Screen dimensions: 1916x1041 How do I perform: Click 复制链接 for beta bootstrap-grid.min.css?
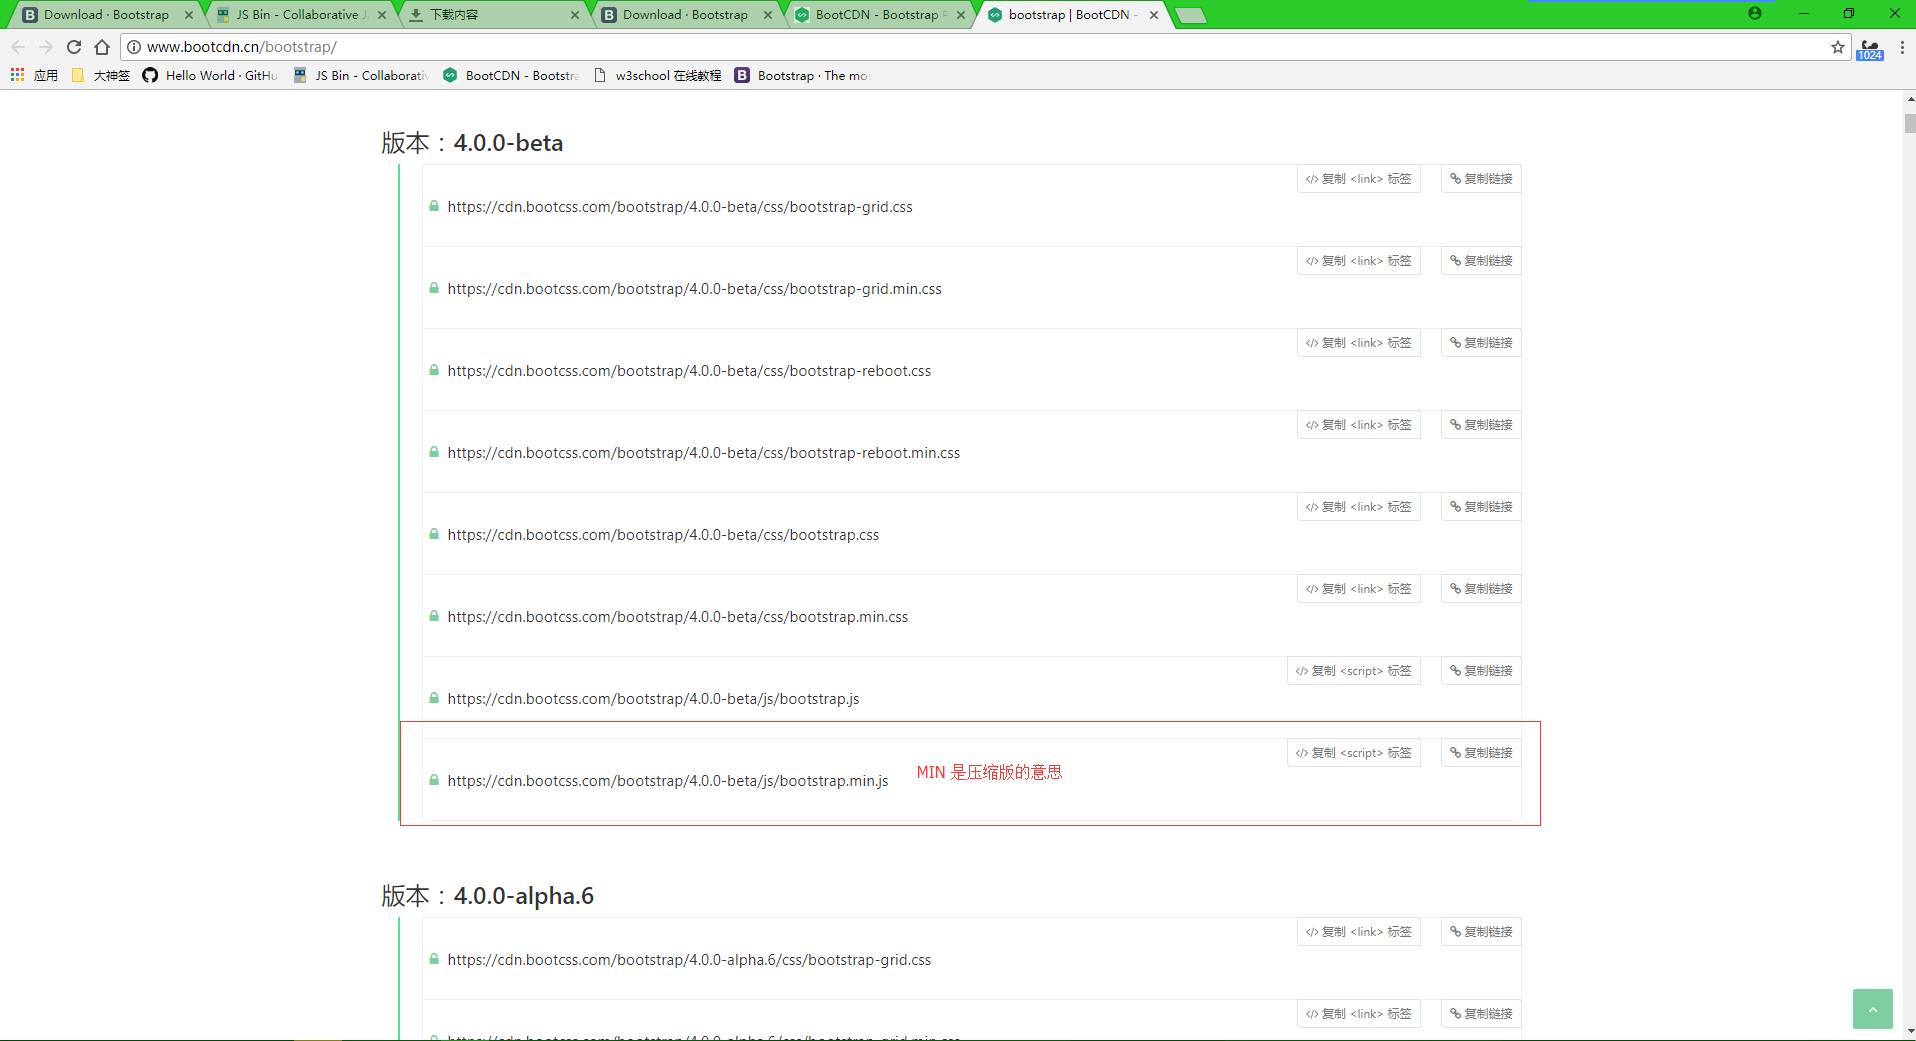[1481, 261]
